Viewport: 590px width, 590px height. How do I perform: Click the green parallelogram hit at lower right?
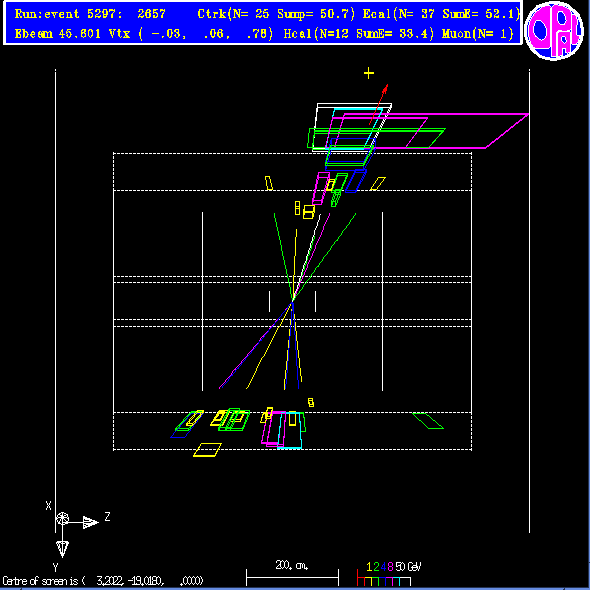(428, 421)
